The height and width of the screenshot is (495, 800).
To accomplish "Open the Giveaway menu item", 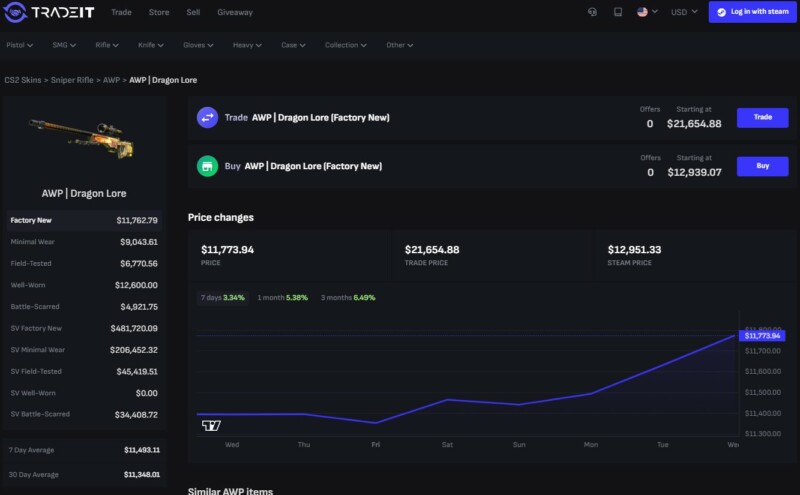I will coord(235,12).
